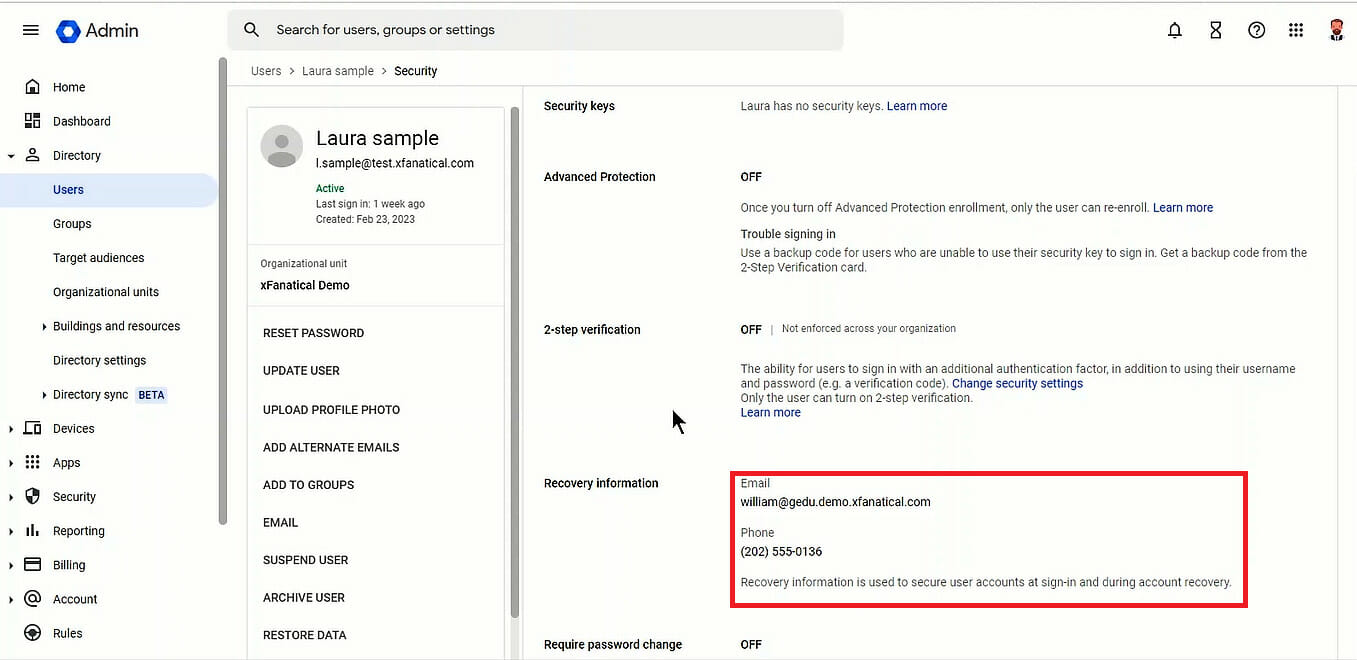Click the Rules steering wheel icon

(x=32, y=633)
